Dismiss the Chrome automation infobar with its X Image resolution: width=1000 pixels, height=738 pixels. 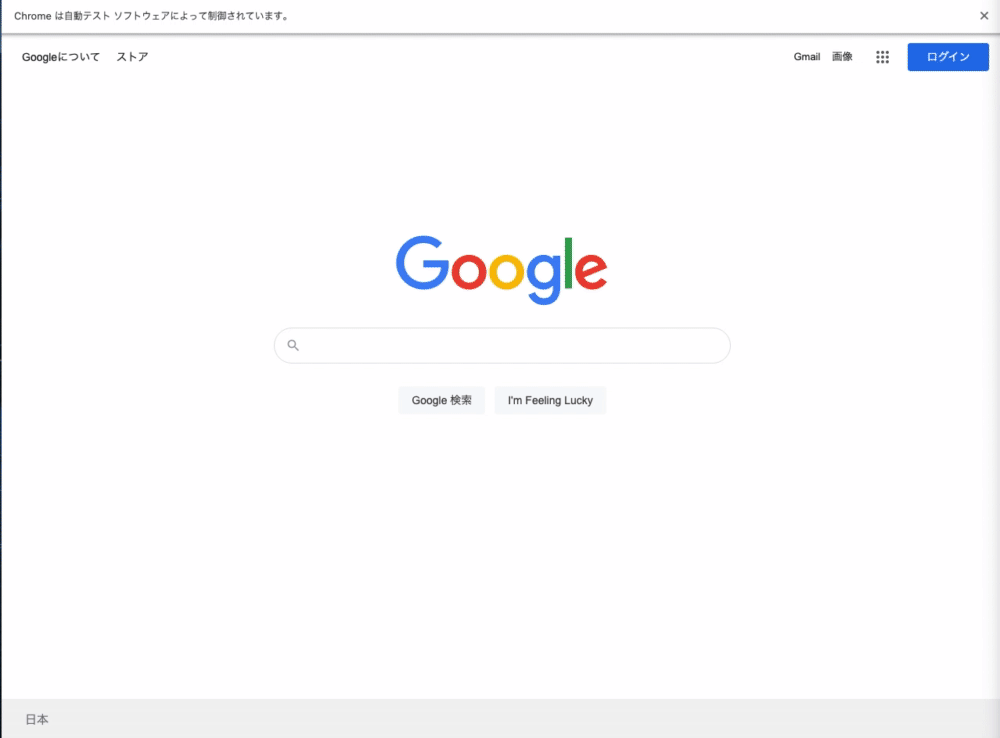tap(983, 16)
